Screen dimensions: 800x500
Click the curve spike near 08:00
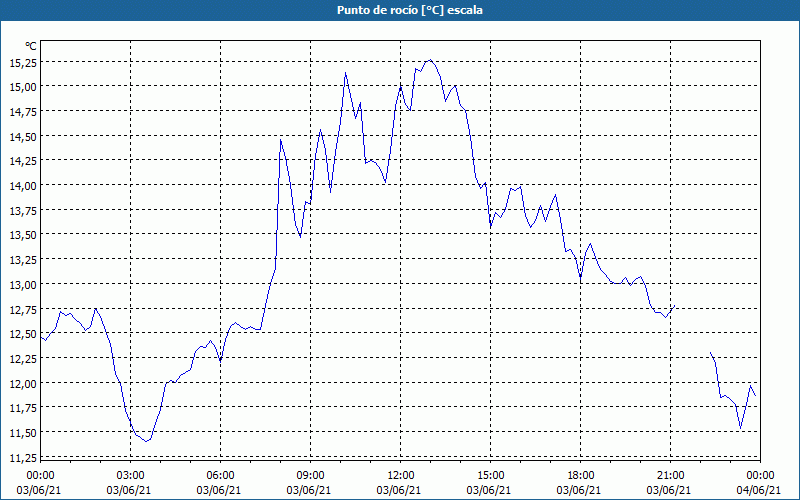(x=281, y=139)
